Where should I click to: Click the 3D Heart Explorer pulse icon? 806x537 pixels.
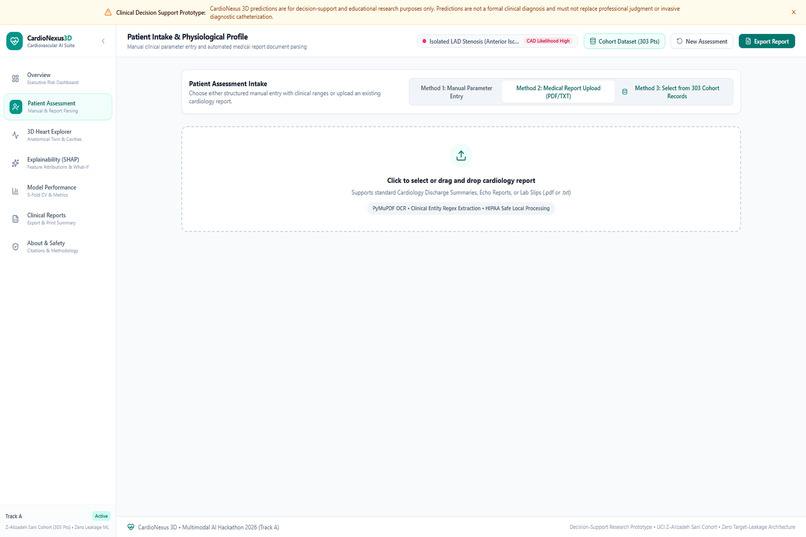[x=15, y=135]
